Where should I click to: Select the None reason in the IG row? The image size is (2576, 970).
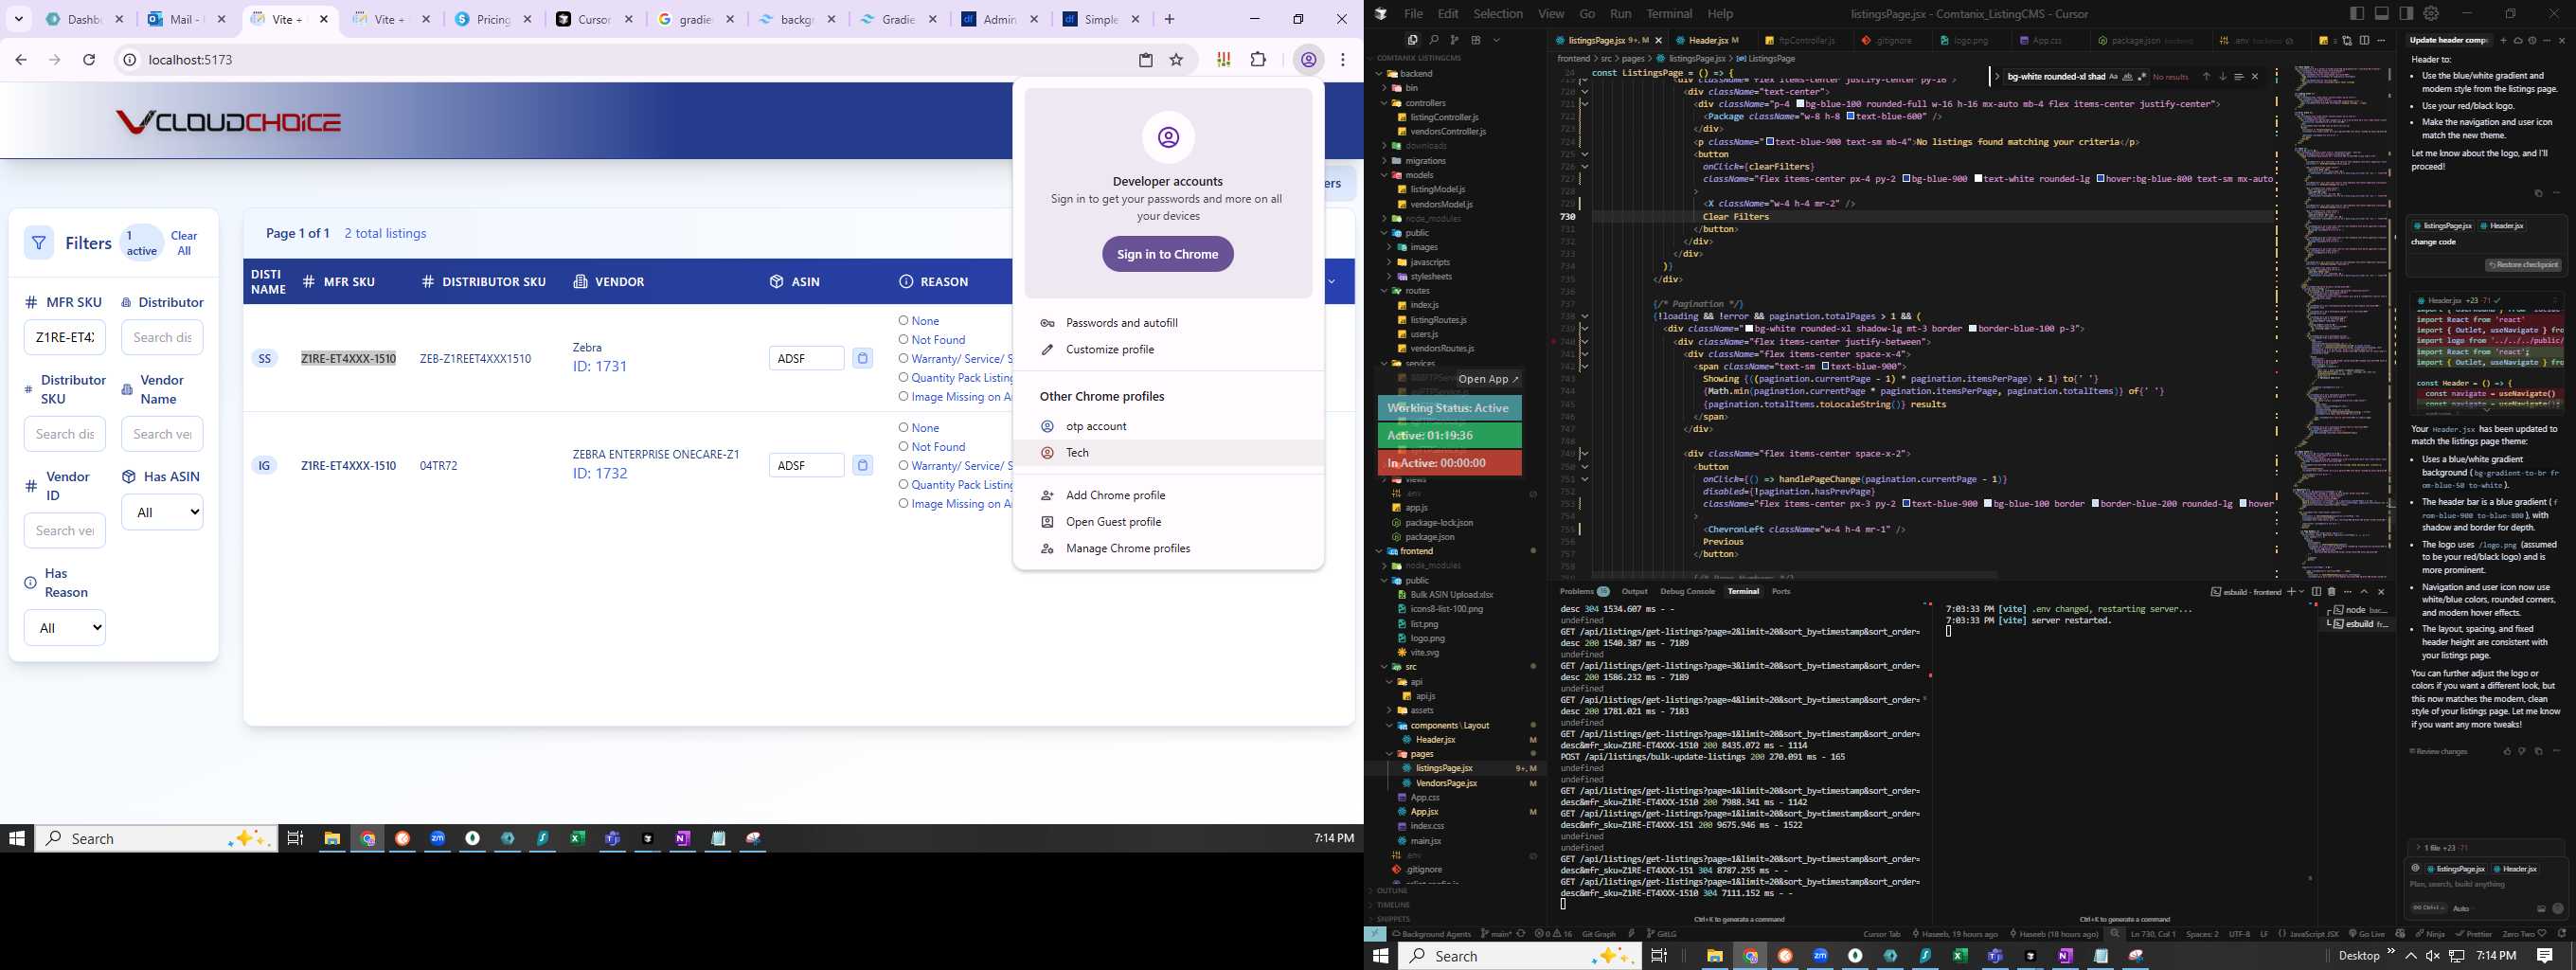[x=903, y=427]
